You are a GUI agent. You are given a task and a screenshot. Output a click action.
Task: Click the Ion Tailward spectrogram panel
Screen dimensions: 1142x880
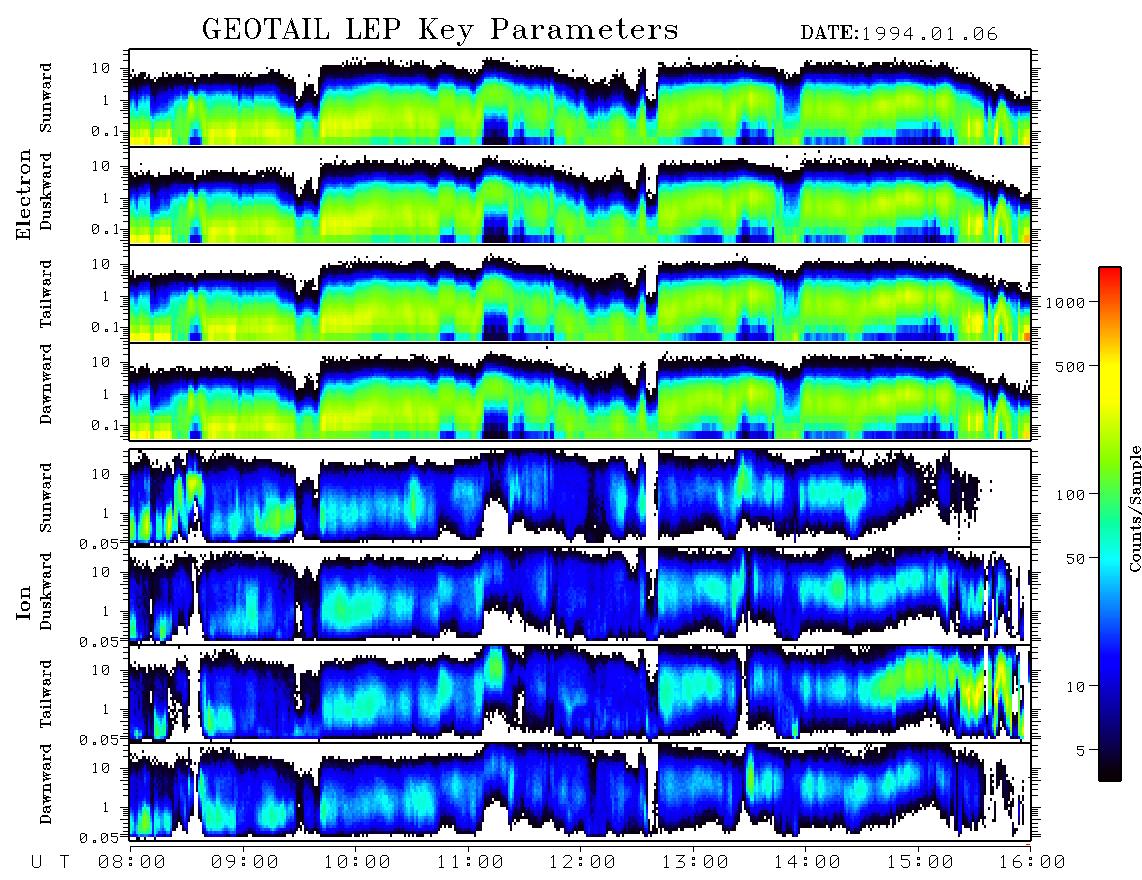pyautogui.click(x=580, y=694)
